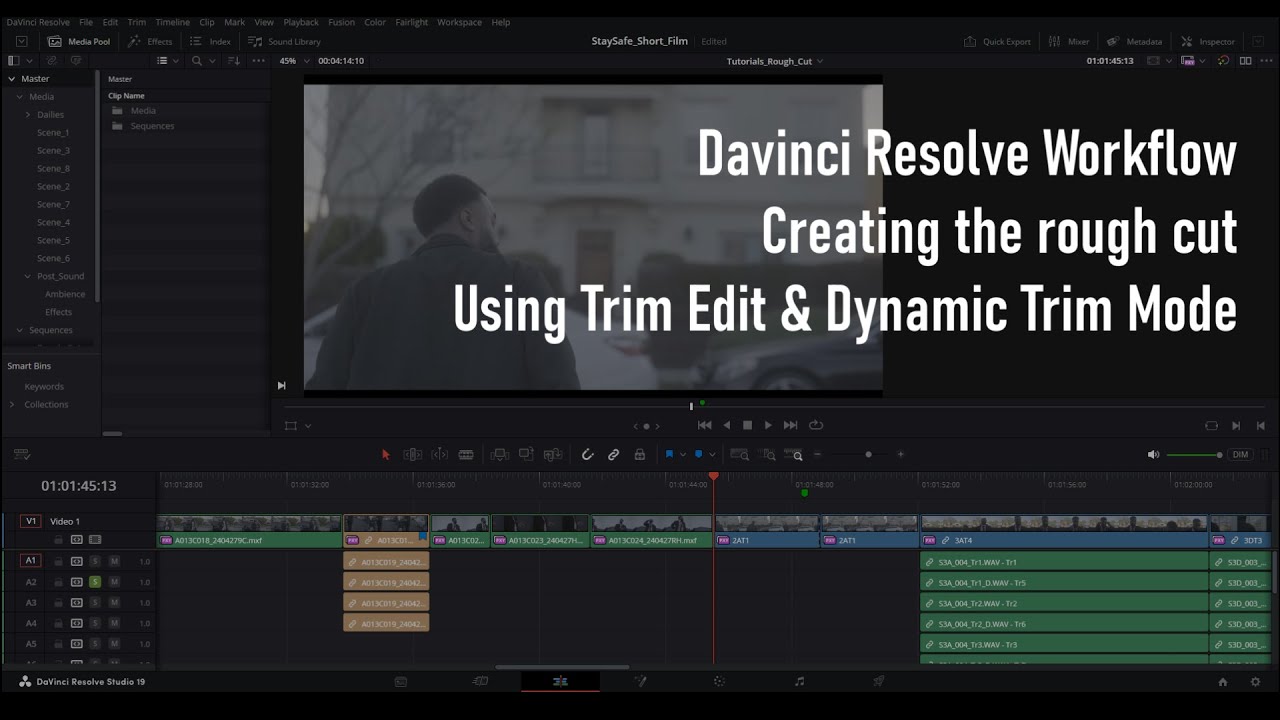Click the Replace Clip toolbar icon
1280x720 pixels.
(x=553, y=454)
